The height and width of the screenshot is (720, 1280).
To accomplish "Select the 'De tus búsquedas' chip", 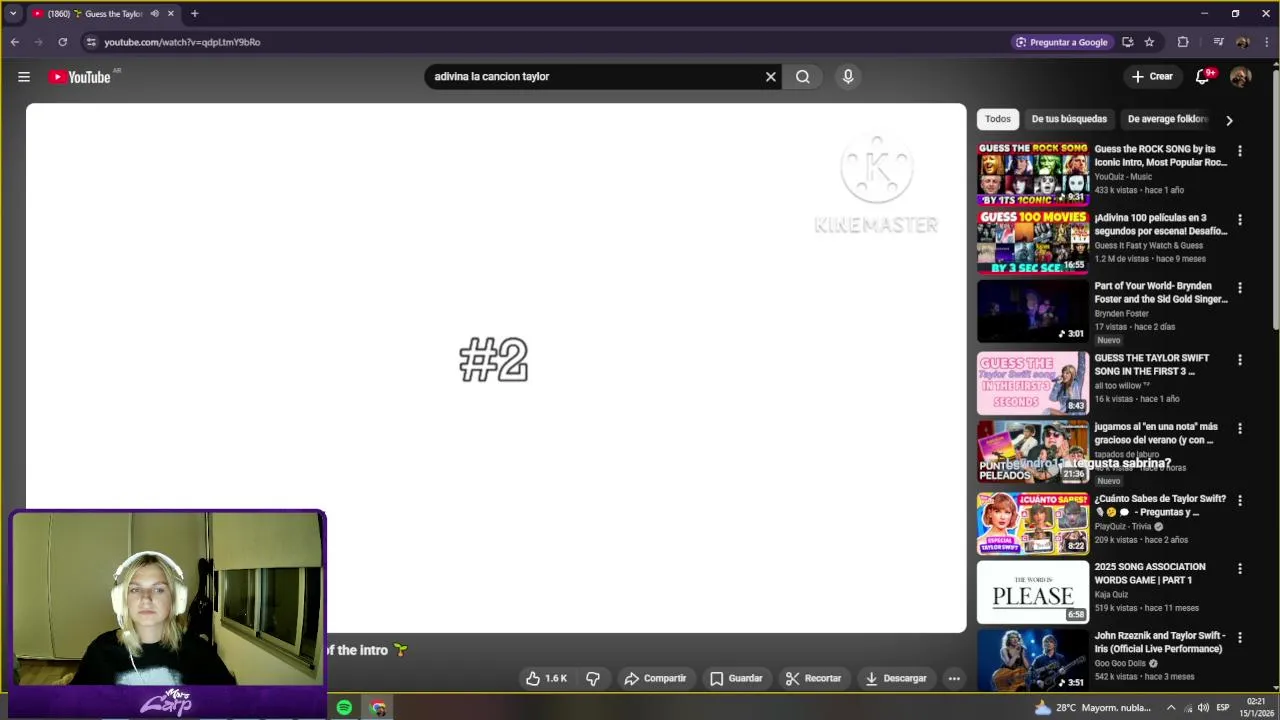I will [x=1069, y=119].
